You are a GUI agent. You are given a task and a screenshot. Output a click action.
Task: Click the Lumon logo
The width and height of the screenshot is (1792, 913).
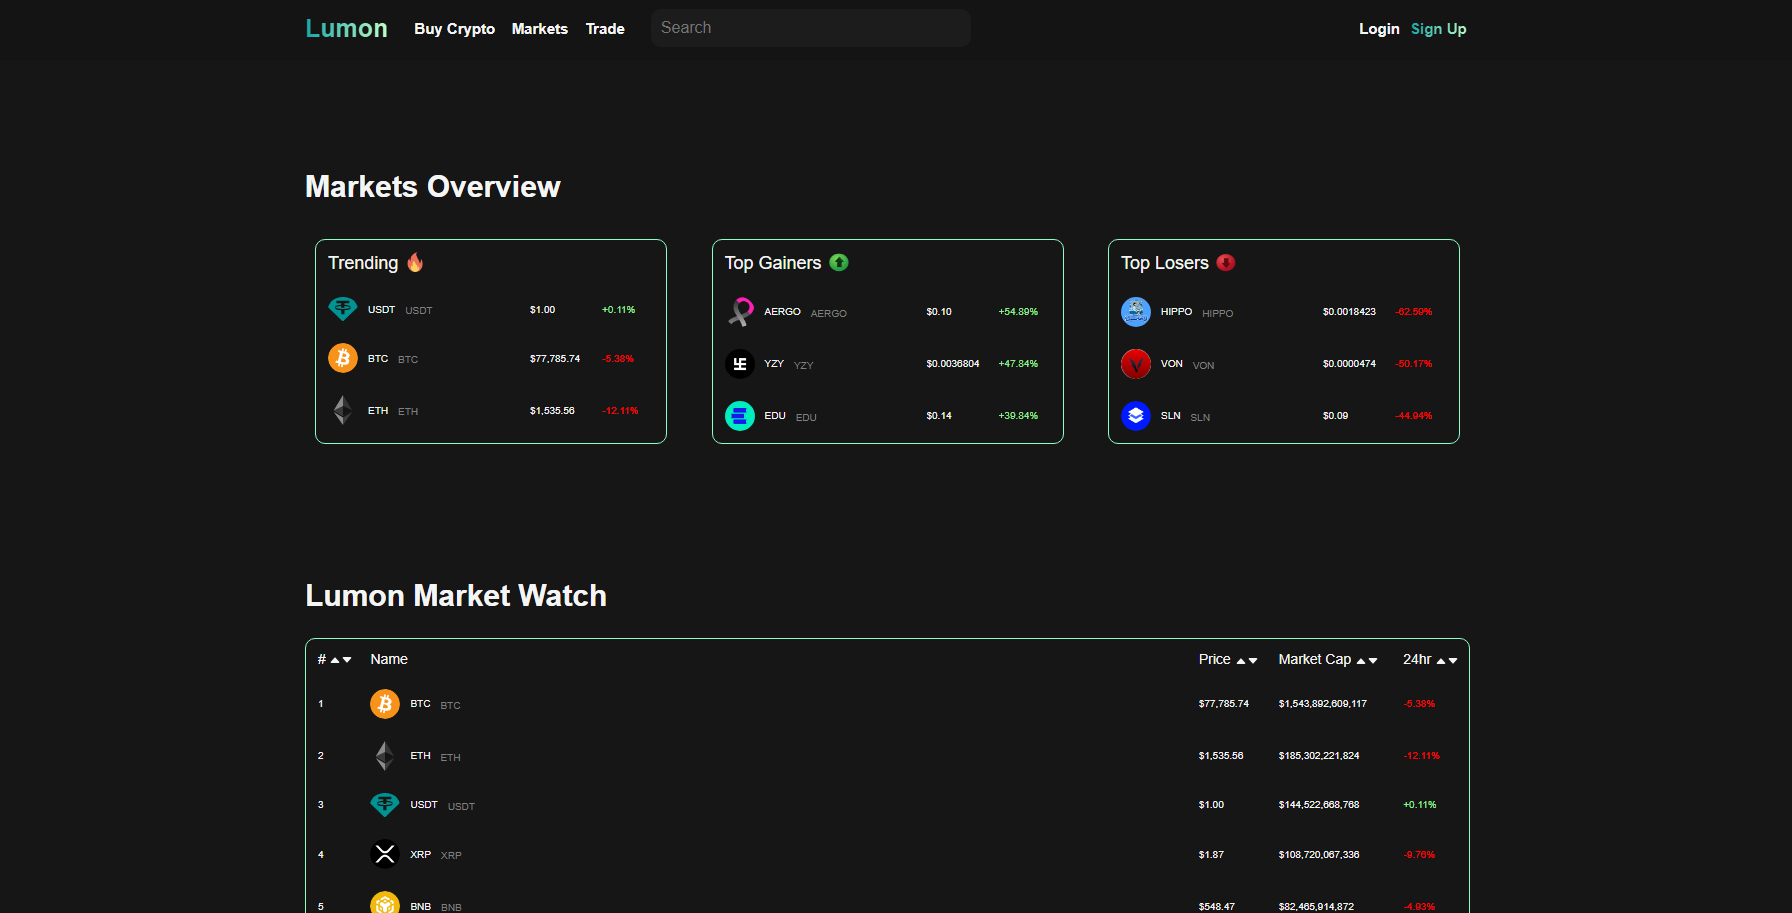(346, 29)
